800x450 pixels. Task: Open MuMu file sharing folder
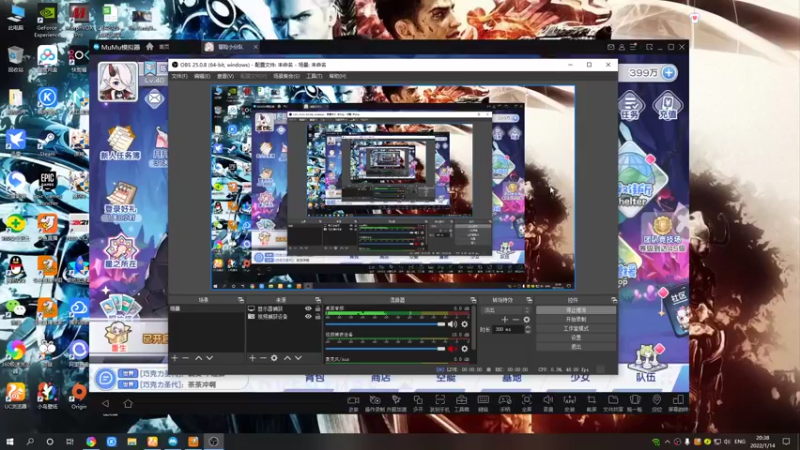pyautogui.click(x=613, y=403)
